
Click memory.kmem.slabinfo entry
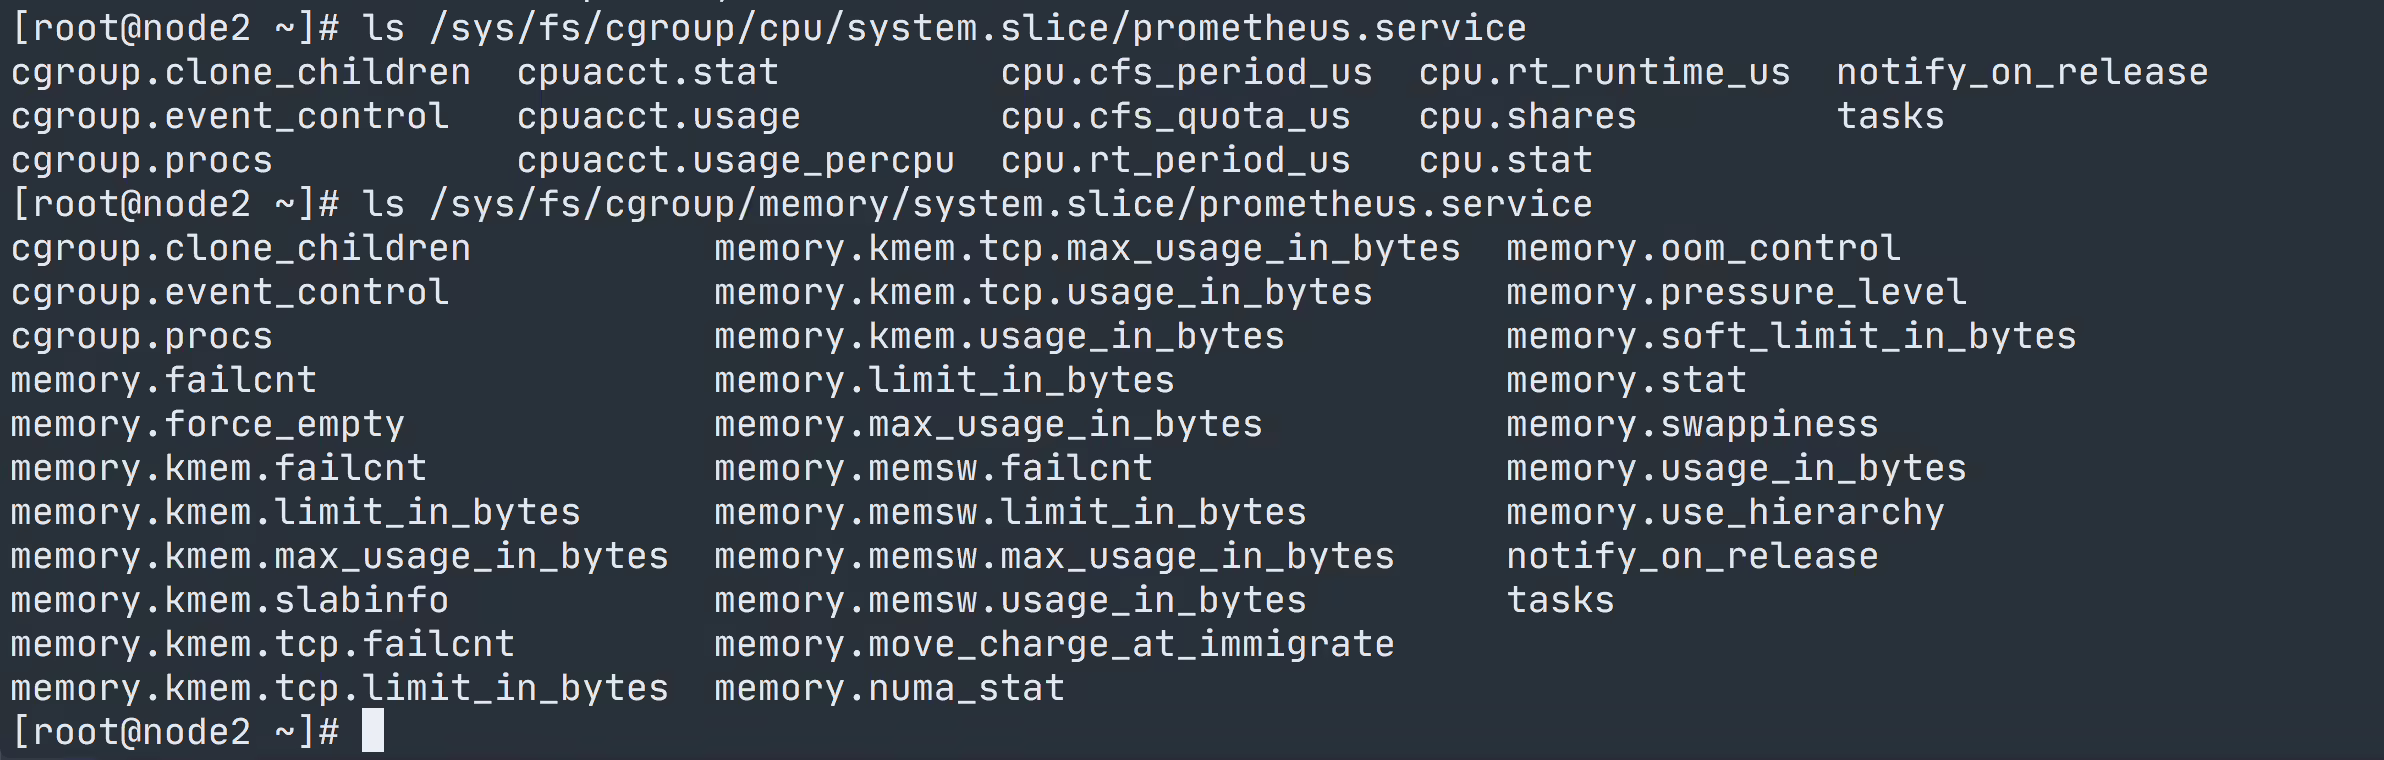pyautogui.click(x=230, y=600)
